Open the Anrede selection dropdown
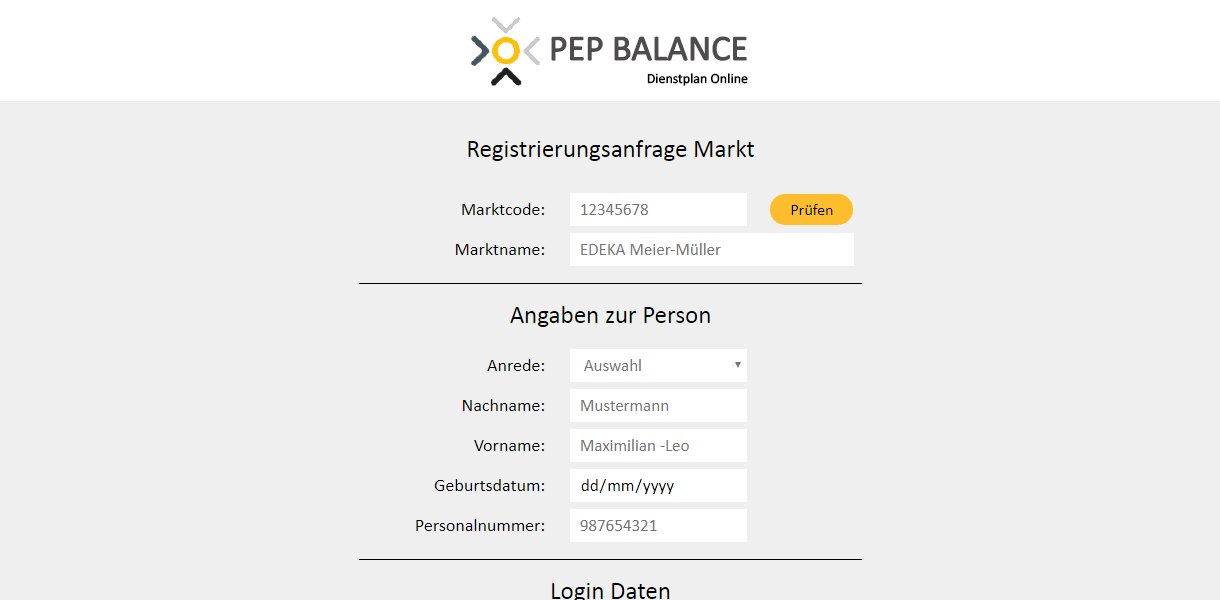 tap(658, 366)
